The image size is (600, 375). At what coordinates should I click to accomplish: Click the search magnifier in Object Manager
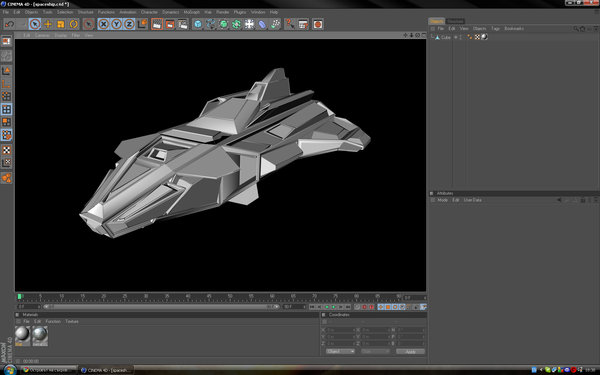tap(575, 29)
